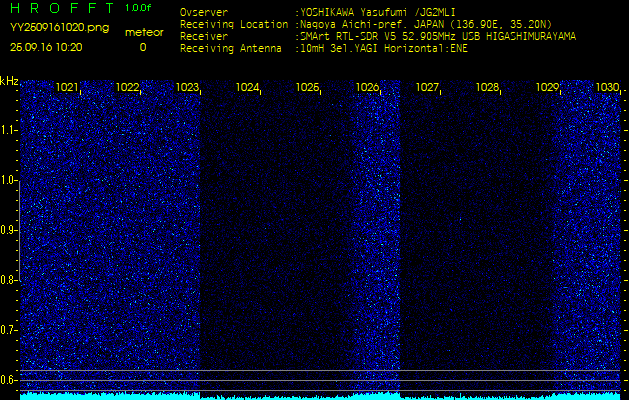
Task: Click the 1027 time marker
Action: coord(427,87)
